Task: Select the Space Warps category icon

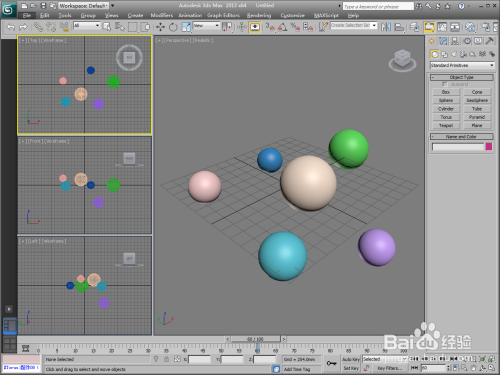Action: (x=482, y=54)
